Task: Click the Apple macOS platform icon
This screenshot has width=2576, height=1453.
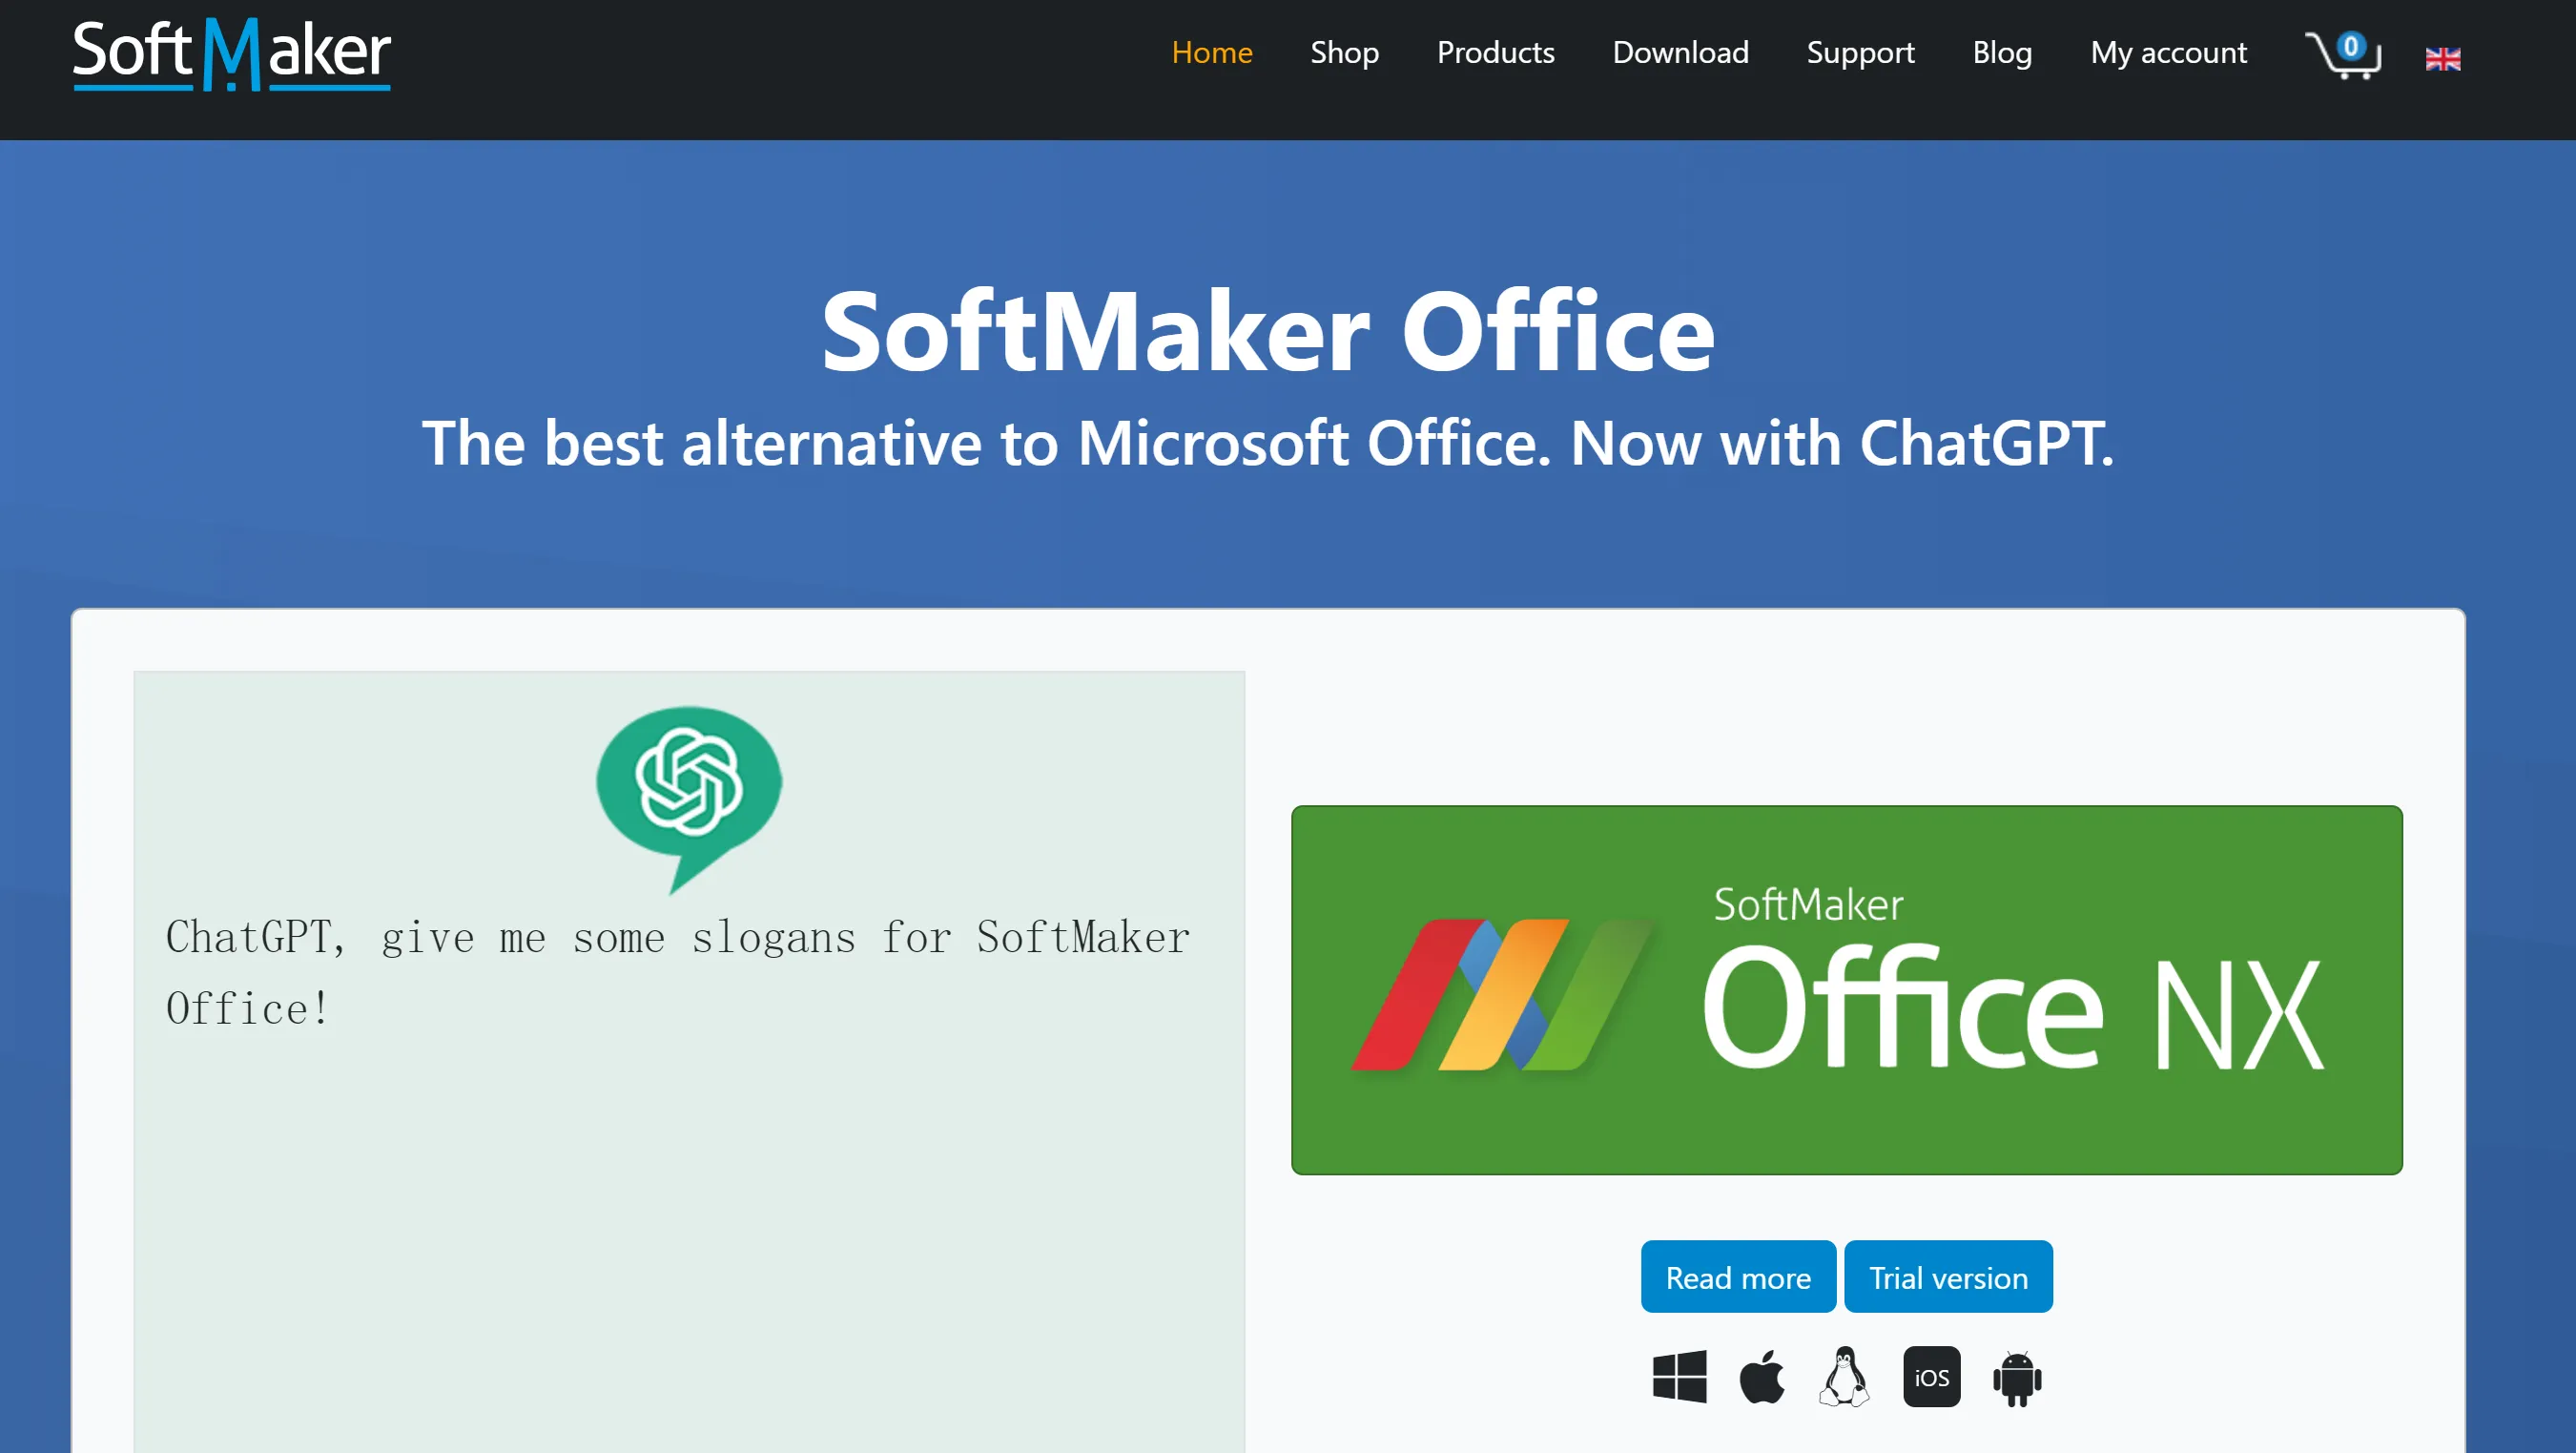Action: 1762,1377
